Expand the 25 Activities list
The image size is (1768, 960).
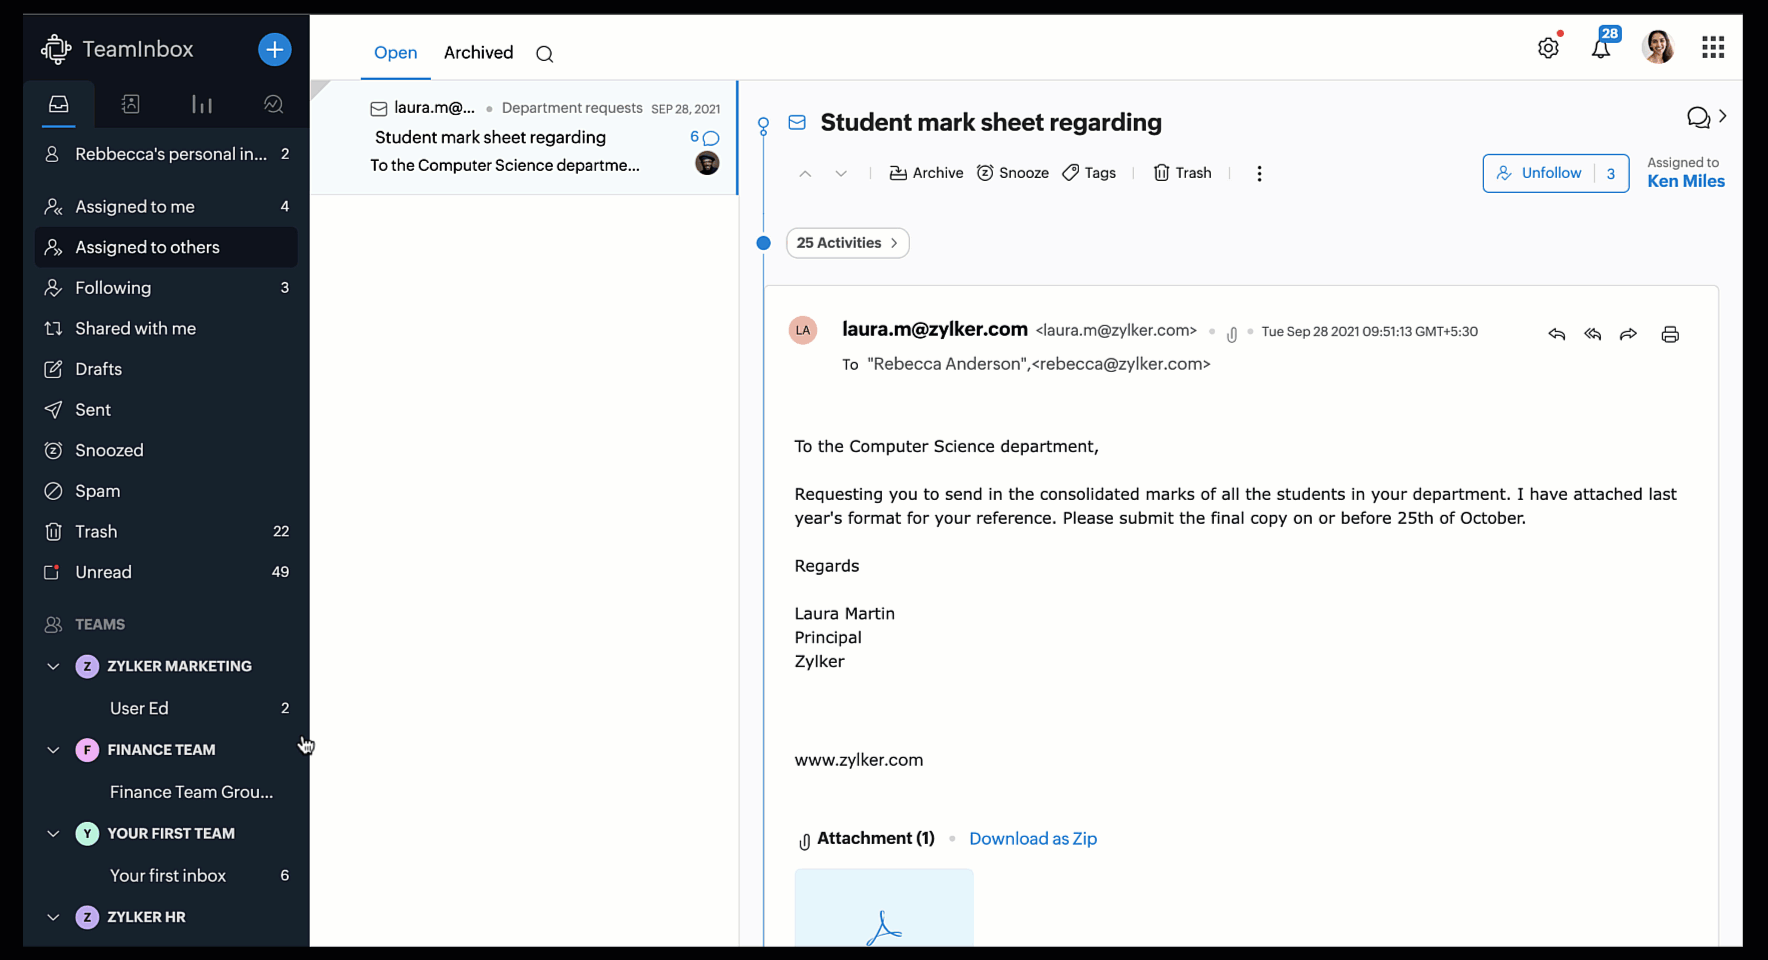847,243
